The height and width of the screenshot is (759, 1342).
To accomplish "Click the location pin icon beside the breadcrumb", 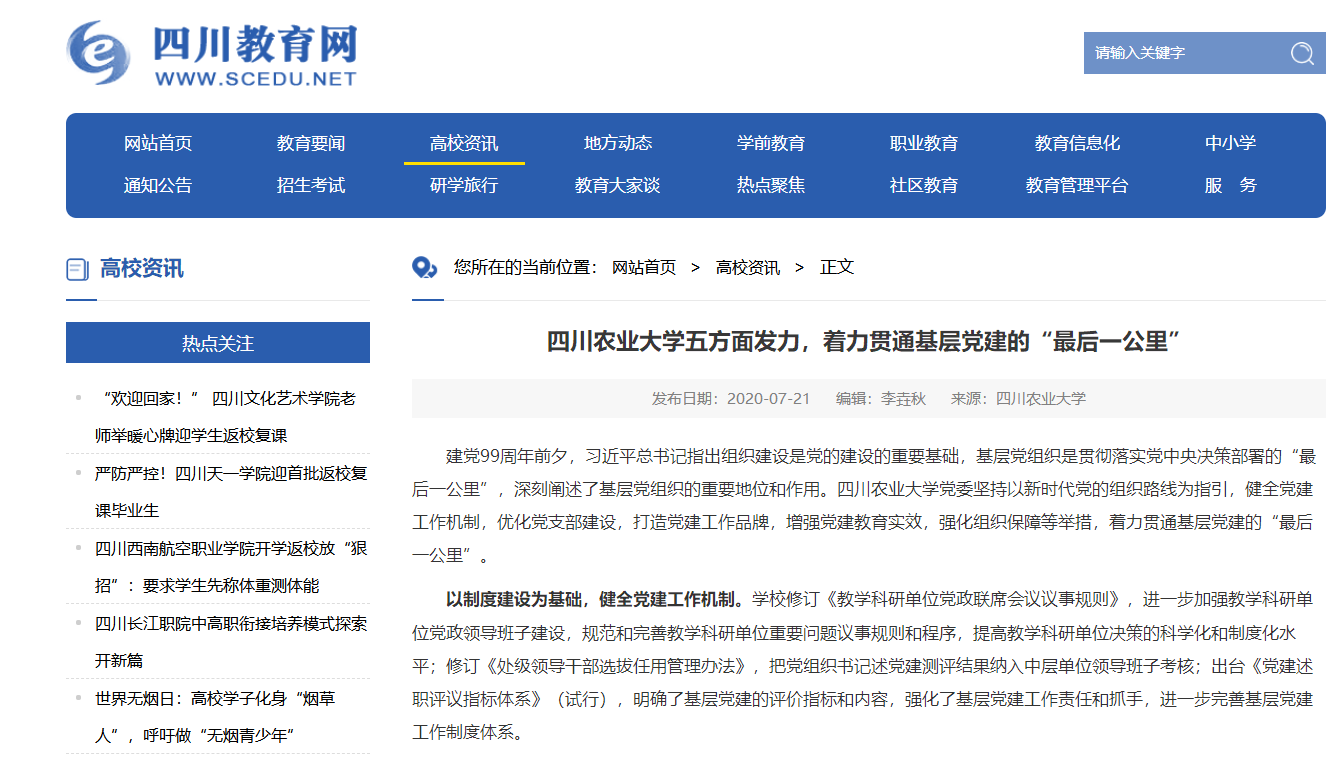I will 425,267.
